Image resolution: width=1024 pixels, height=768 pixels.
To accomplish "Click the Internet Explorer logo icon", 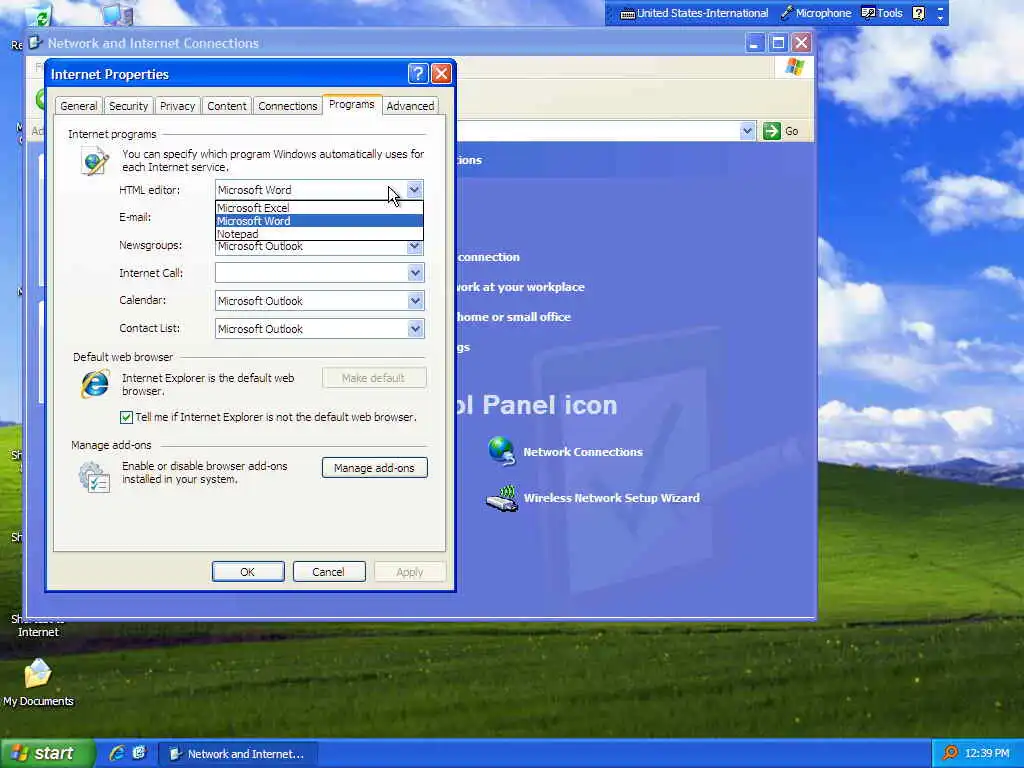I will click(x=95, y=384).
